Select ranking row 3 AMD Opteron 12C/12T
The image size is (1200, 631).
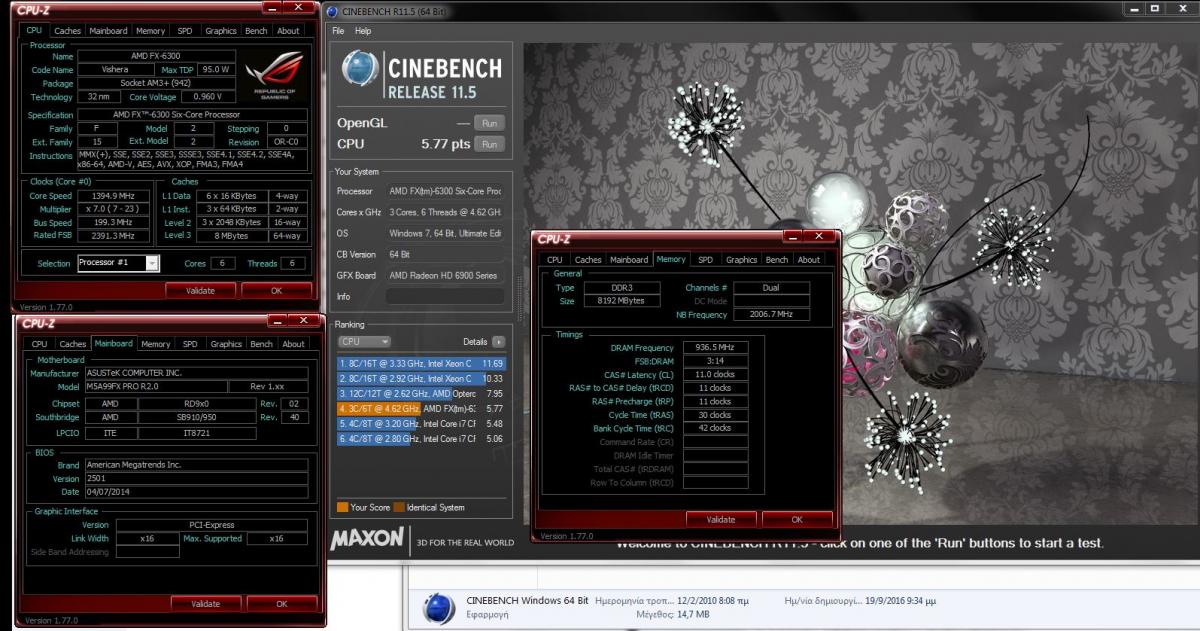(x=421, y=393)
